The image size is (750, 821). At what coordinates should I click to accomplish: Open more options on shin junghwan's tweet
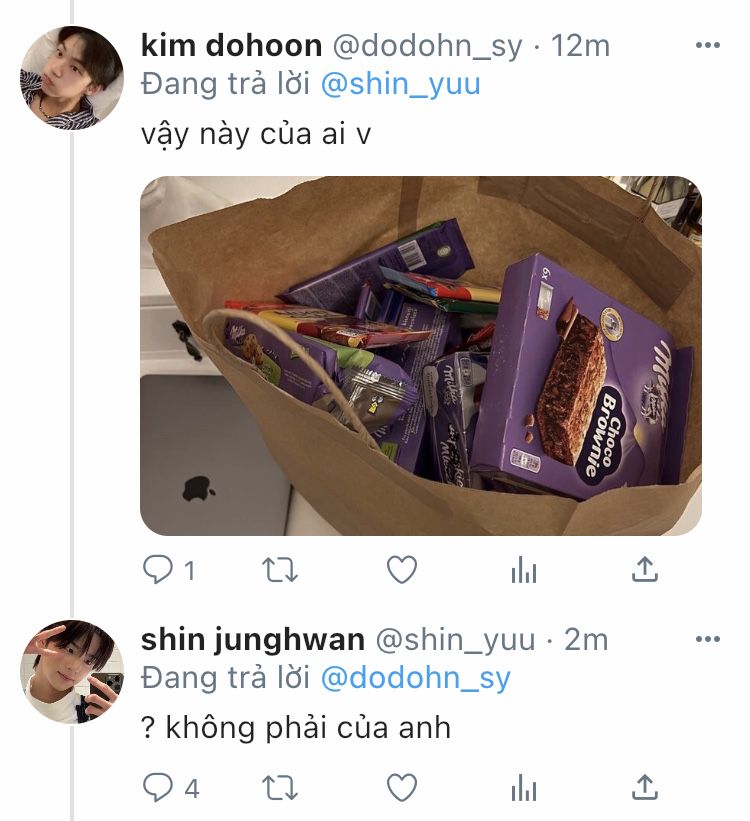click(x=708, y=639)
